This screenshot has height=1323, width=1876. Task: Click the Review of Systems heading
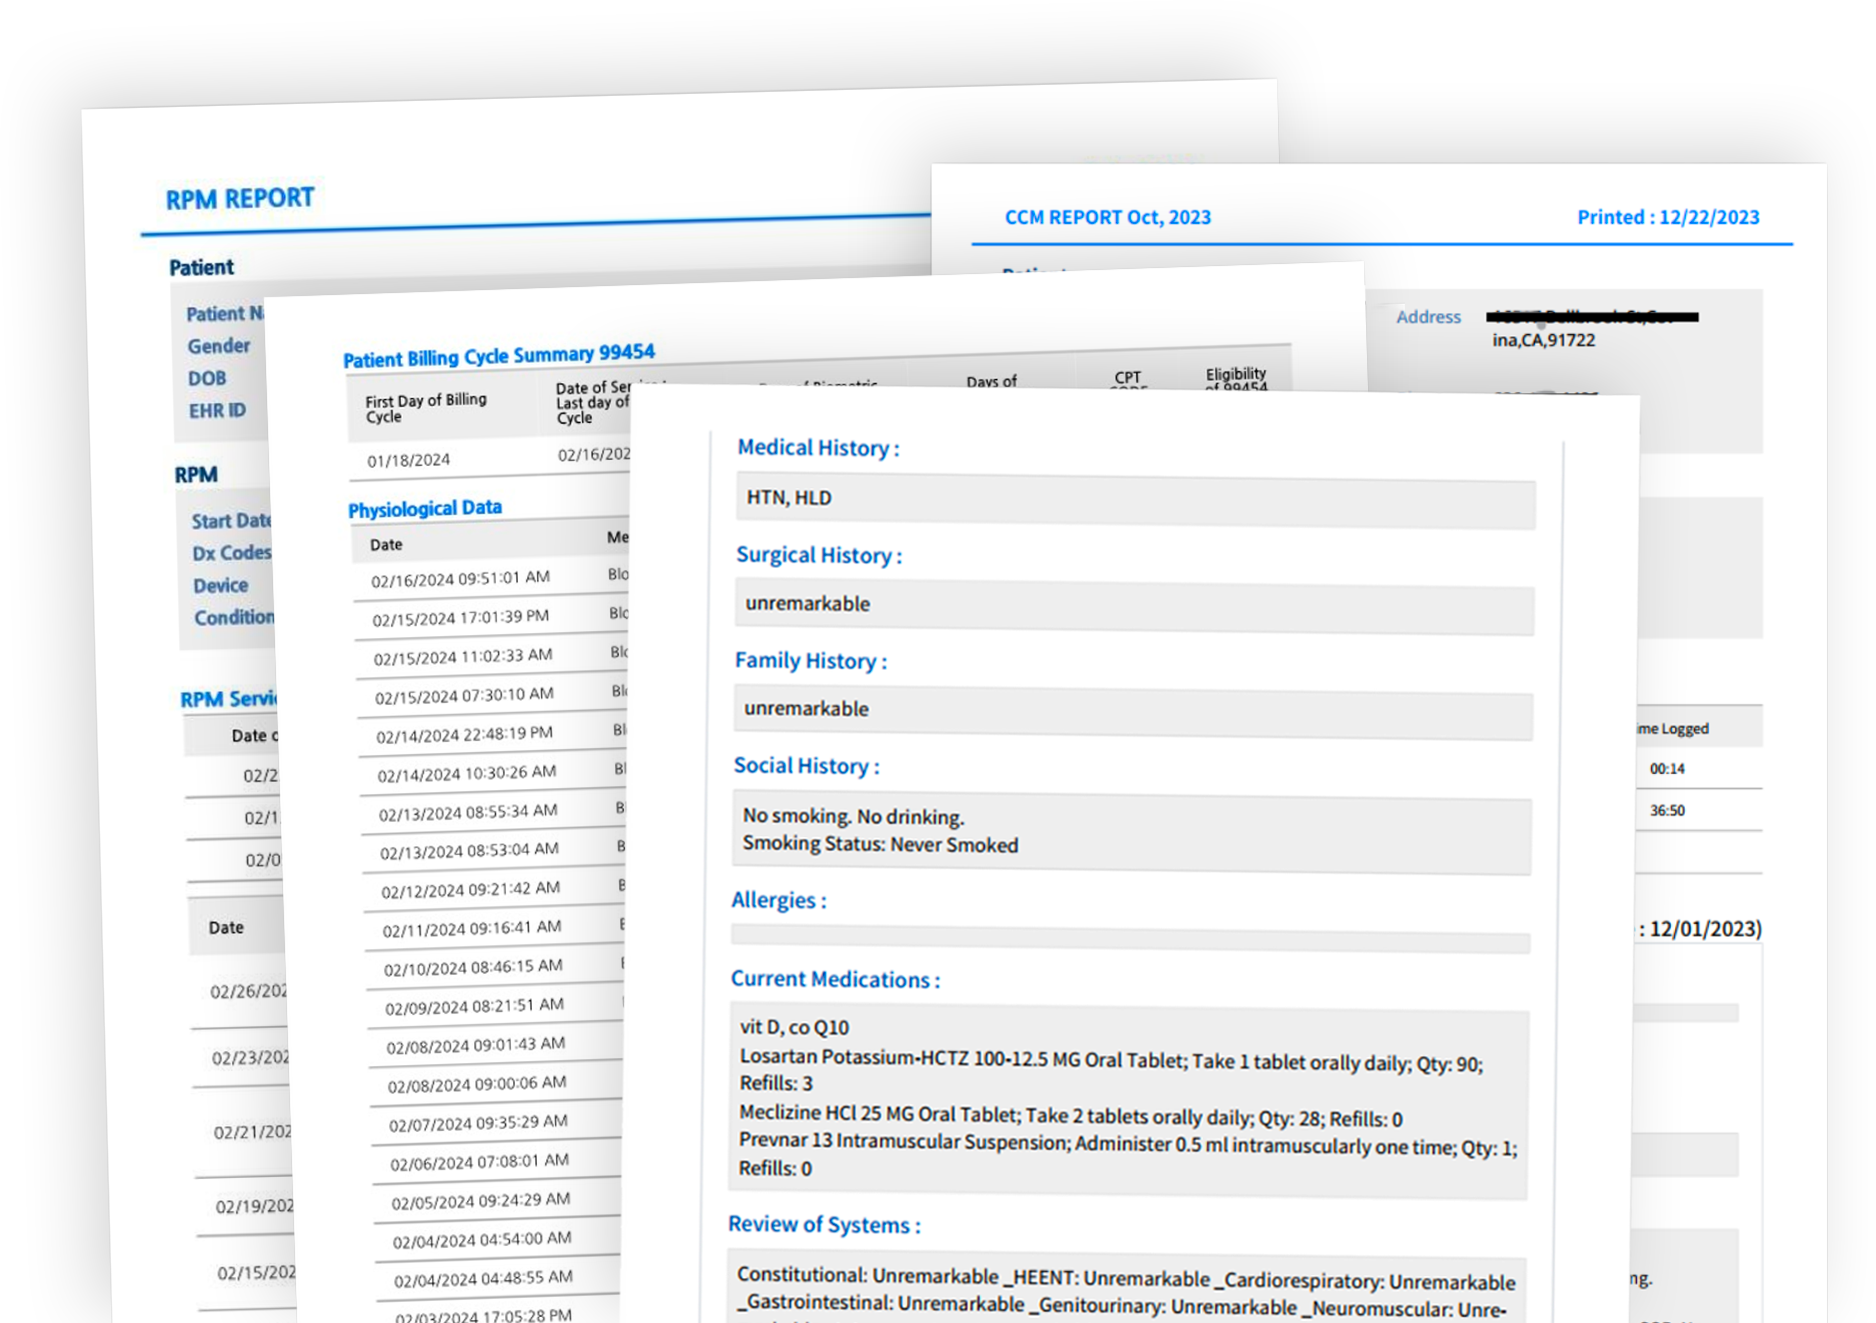[824, 1224]
